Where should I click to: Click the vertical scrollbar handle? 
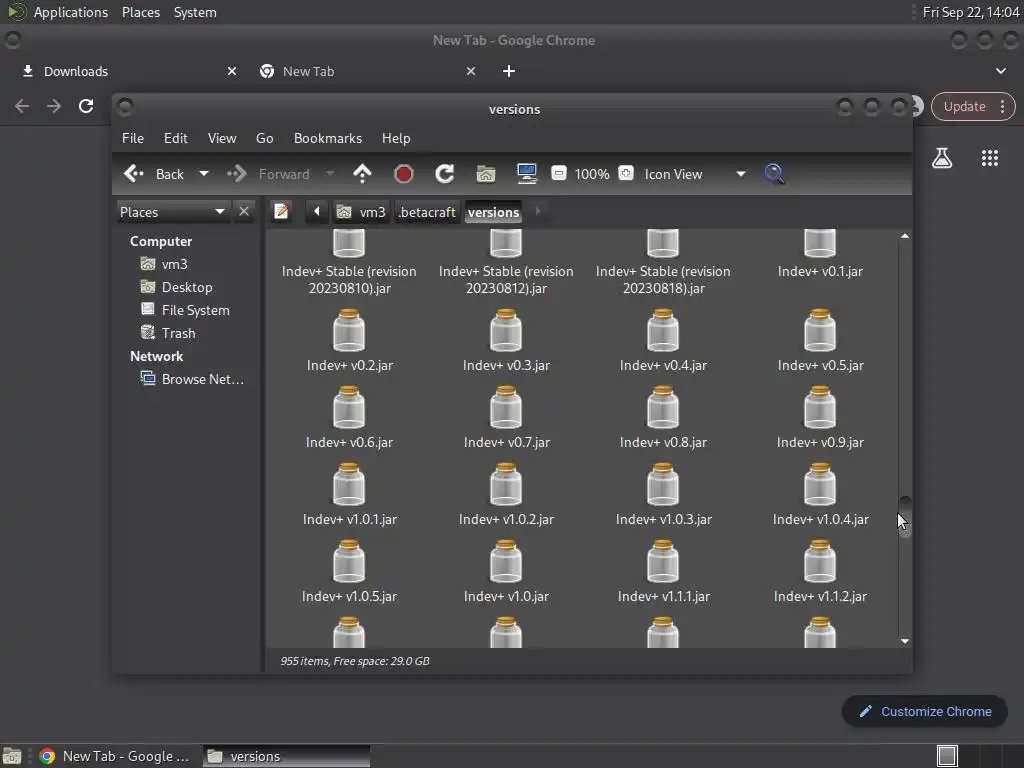[905, 516]
